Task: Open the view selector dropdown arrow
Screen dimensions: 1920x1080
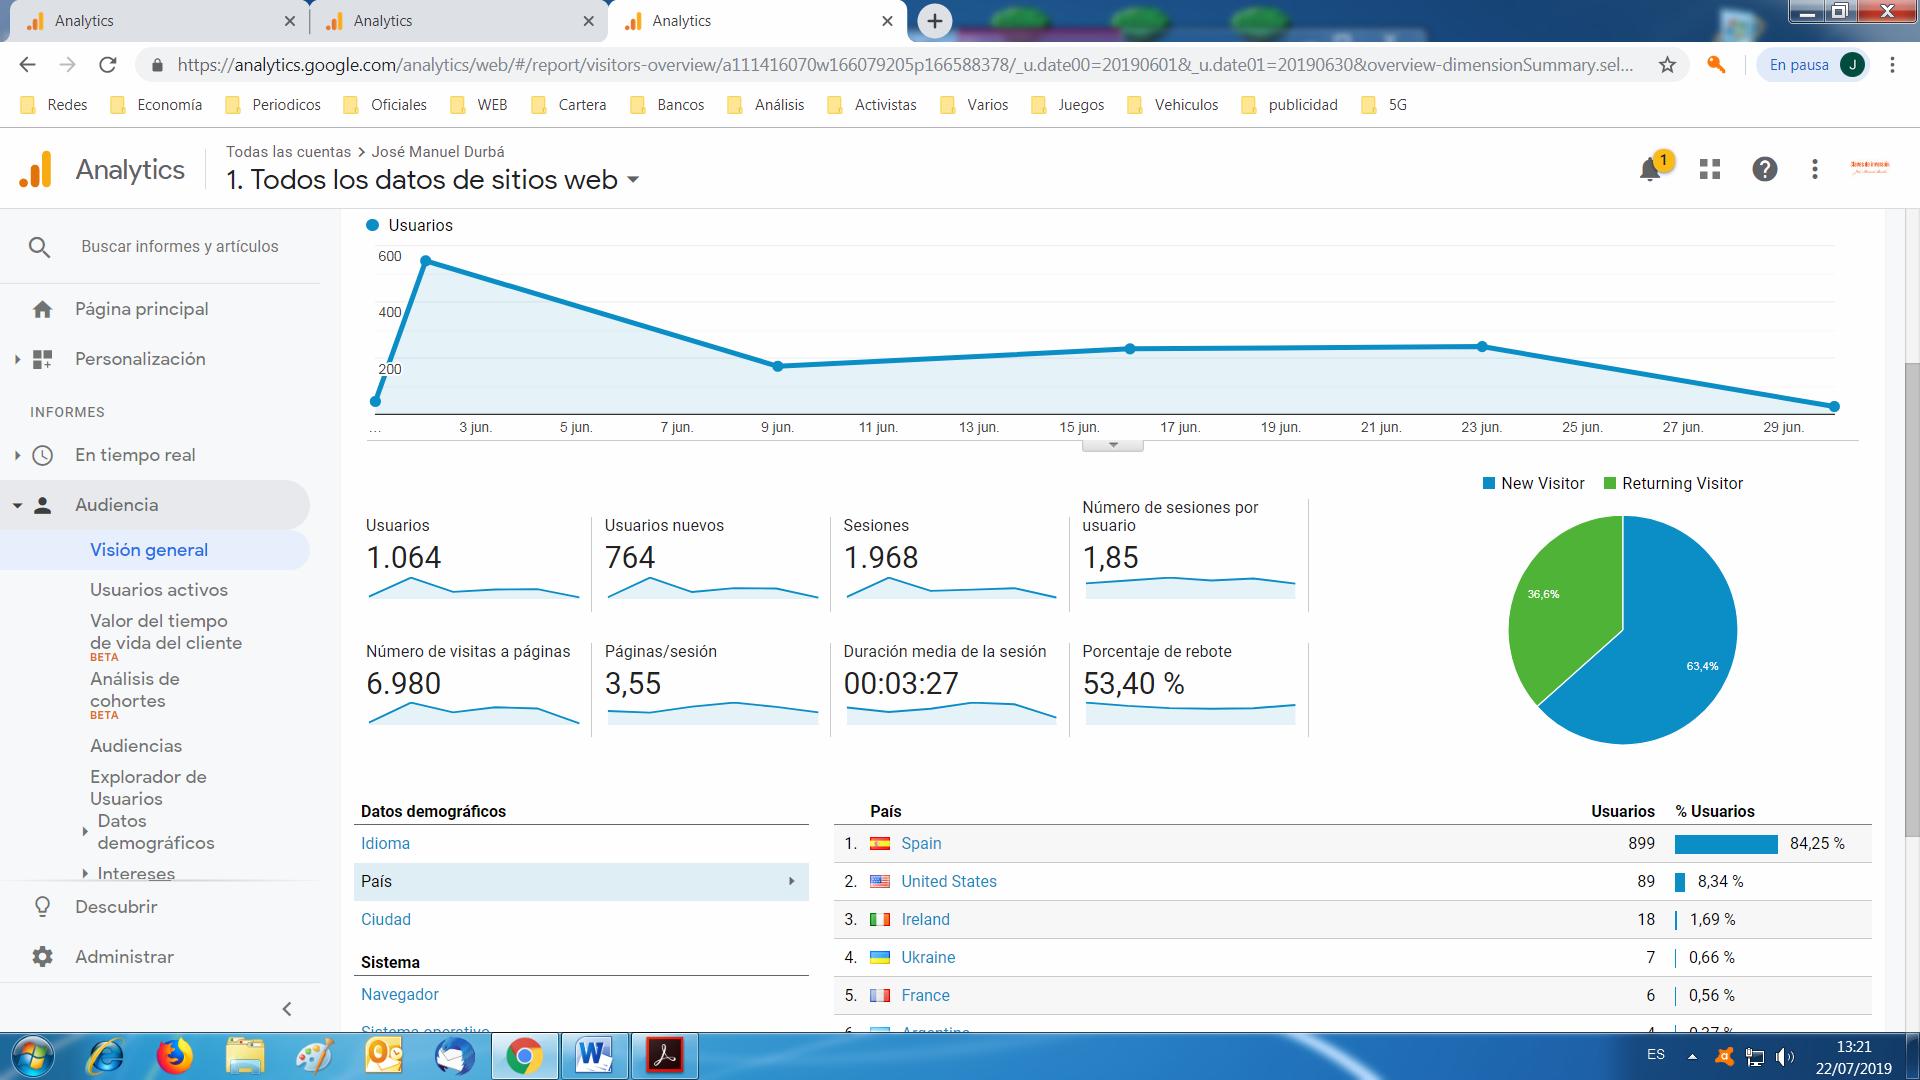Action: (x=632, y=181)
